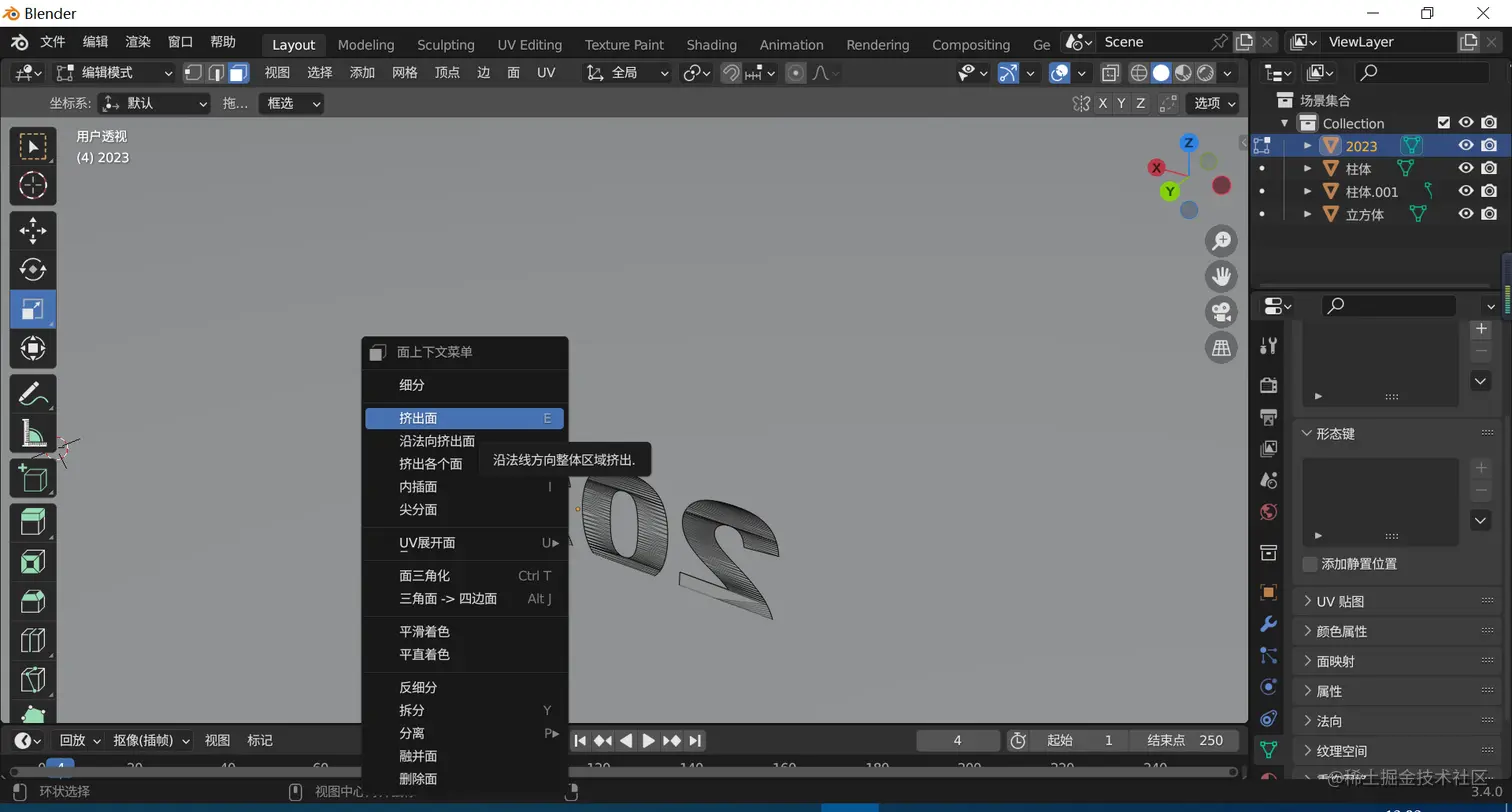Select the Measure tool
The image size is (1512, 812).
[33, 433]
